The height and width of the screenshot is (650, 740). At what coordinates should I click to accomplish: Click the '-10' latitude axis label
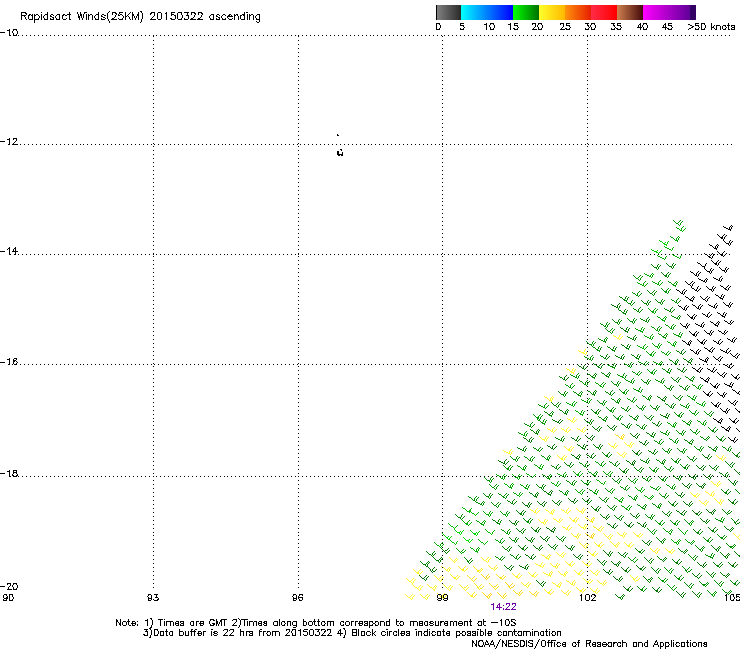point(9,33)
